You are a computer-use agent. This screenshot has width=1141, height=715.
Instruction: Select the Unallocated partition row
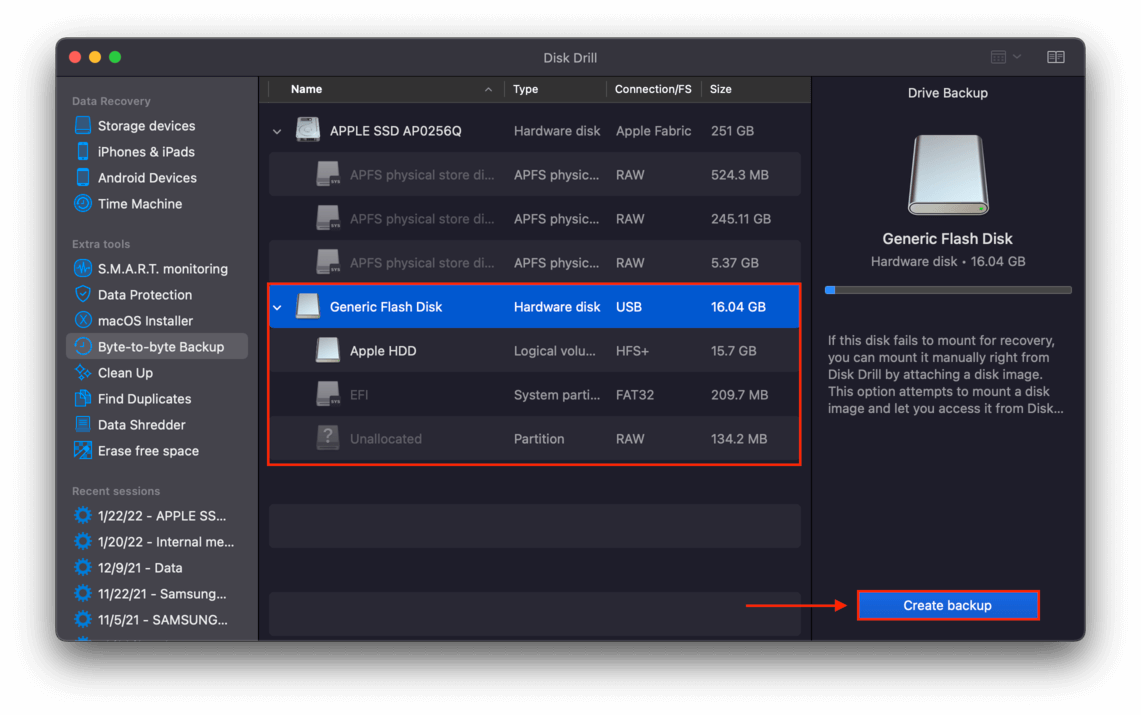(535, 439)
